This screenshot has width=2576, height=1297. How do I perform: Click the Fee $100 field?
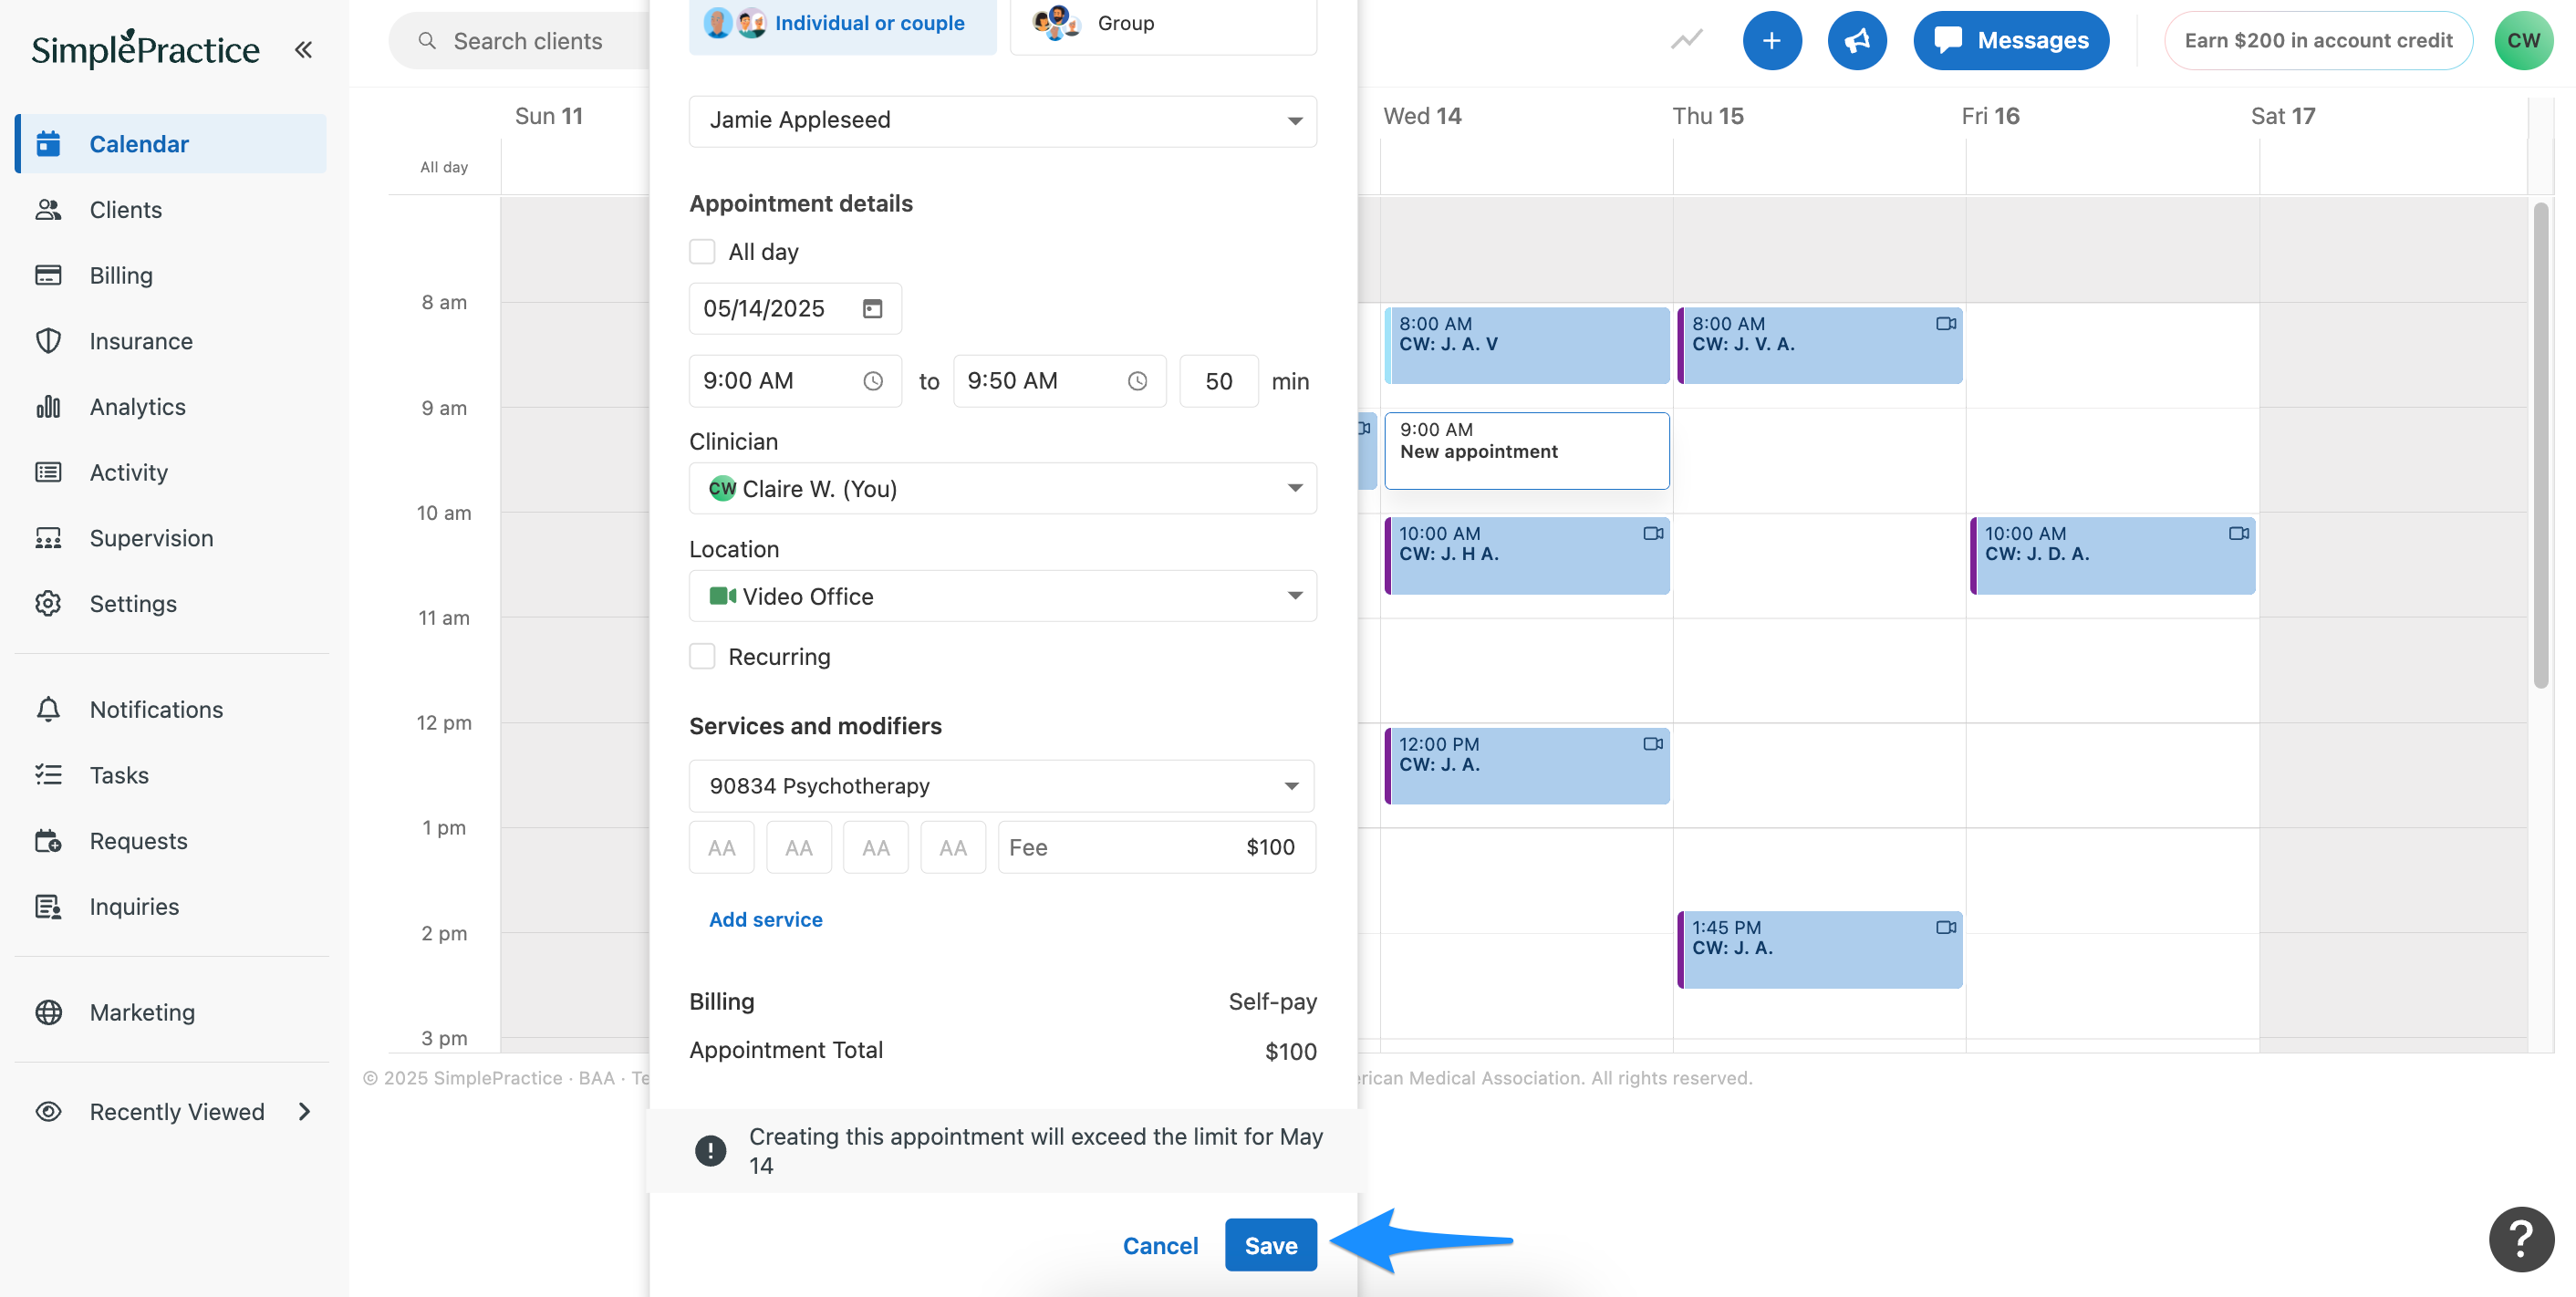(1156, 848)
